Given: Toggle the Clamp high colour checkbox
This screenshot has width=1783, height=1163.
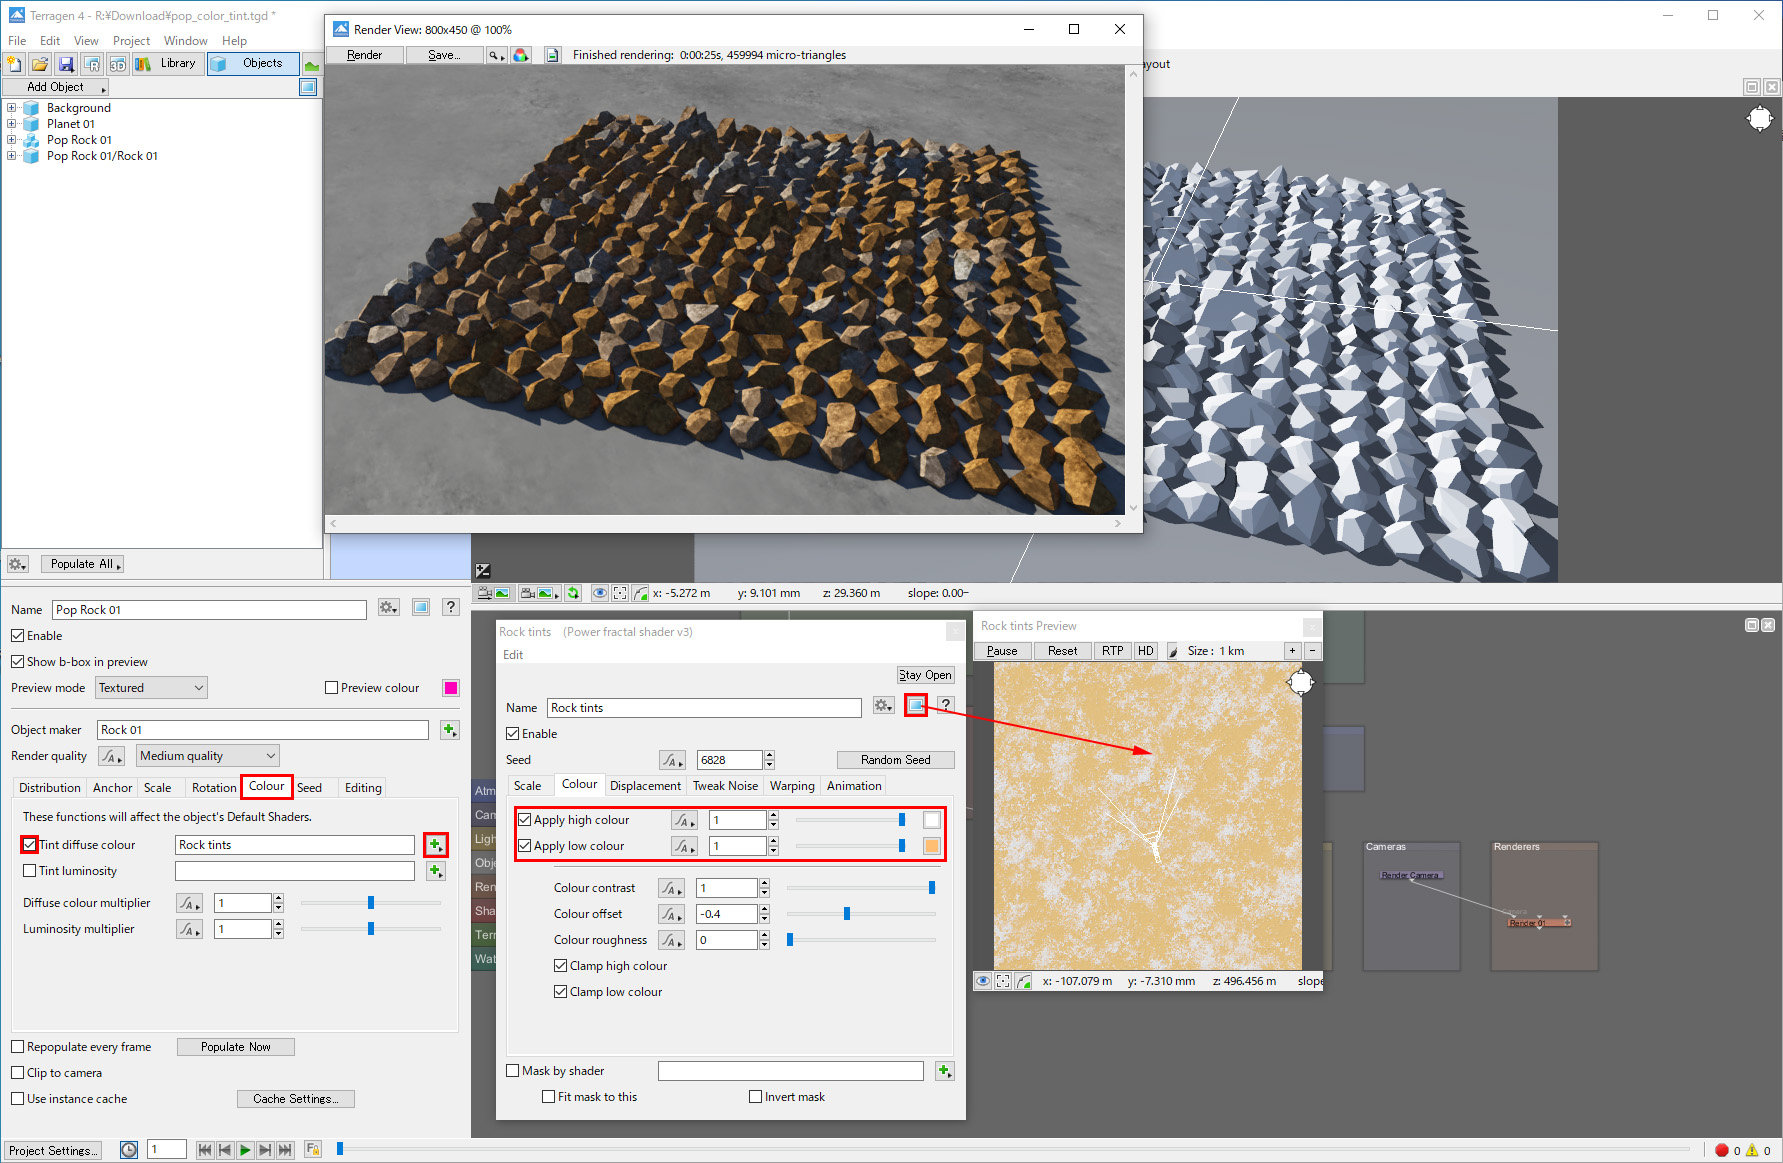Looking at the screenshot, I should (561, 966).
